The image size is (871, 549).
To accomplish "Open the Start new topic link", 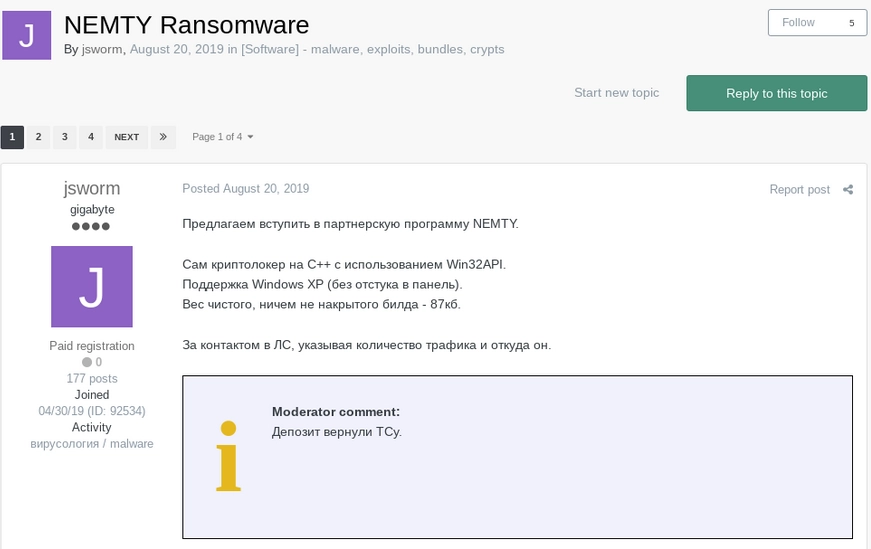I will pyautogui.click(x=616, y=93).
